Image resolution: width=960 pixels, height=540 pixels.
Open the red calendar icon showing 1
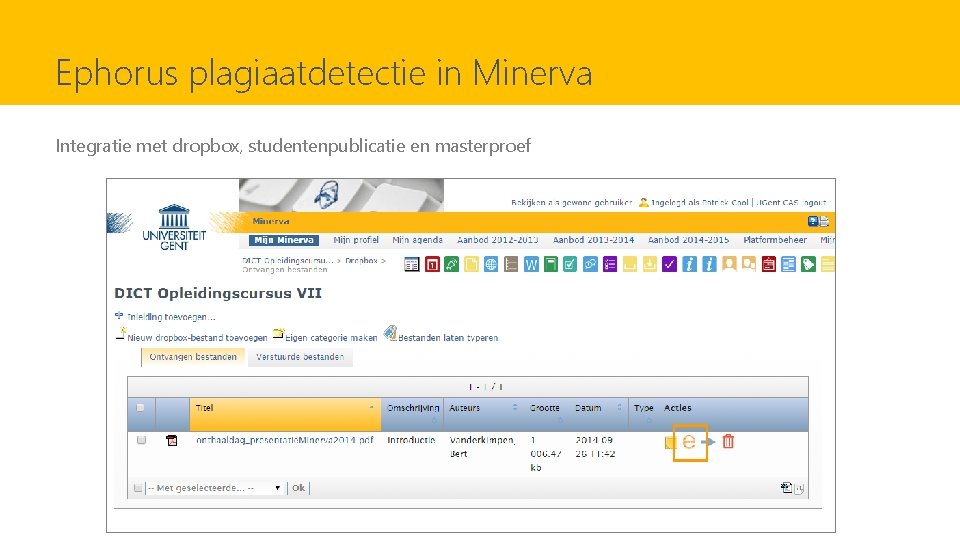(432, 264)
